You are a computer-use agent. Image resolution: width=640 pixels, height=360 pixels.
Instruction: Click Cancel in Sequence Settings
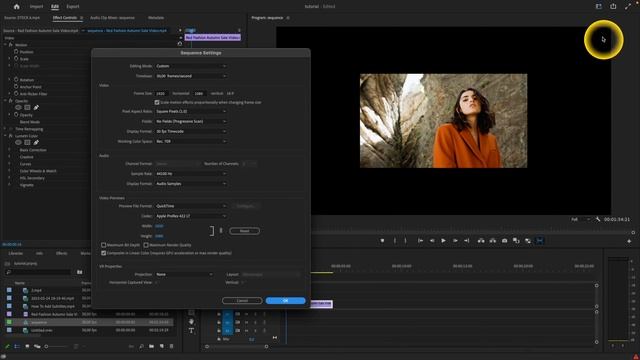(x=242, y=300)
